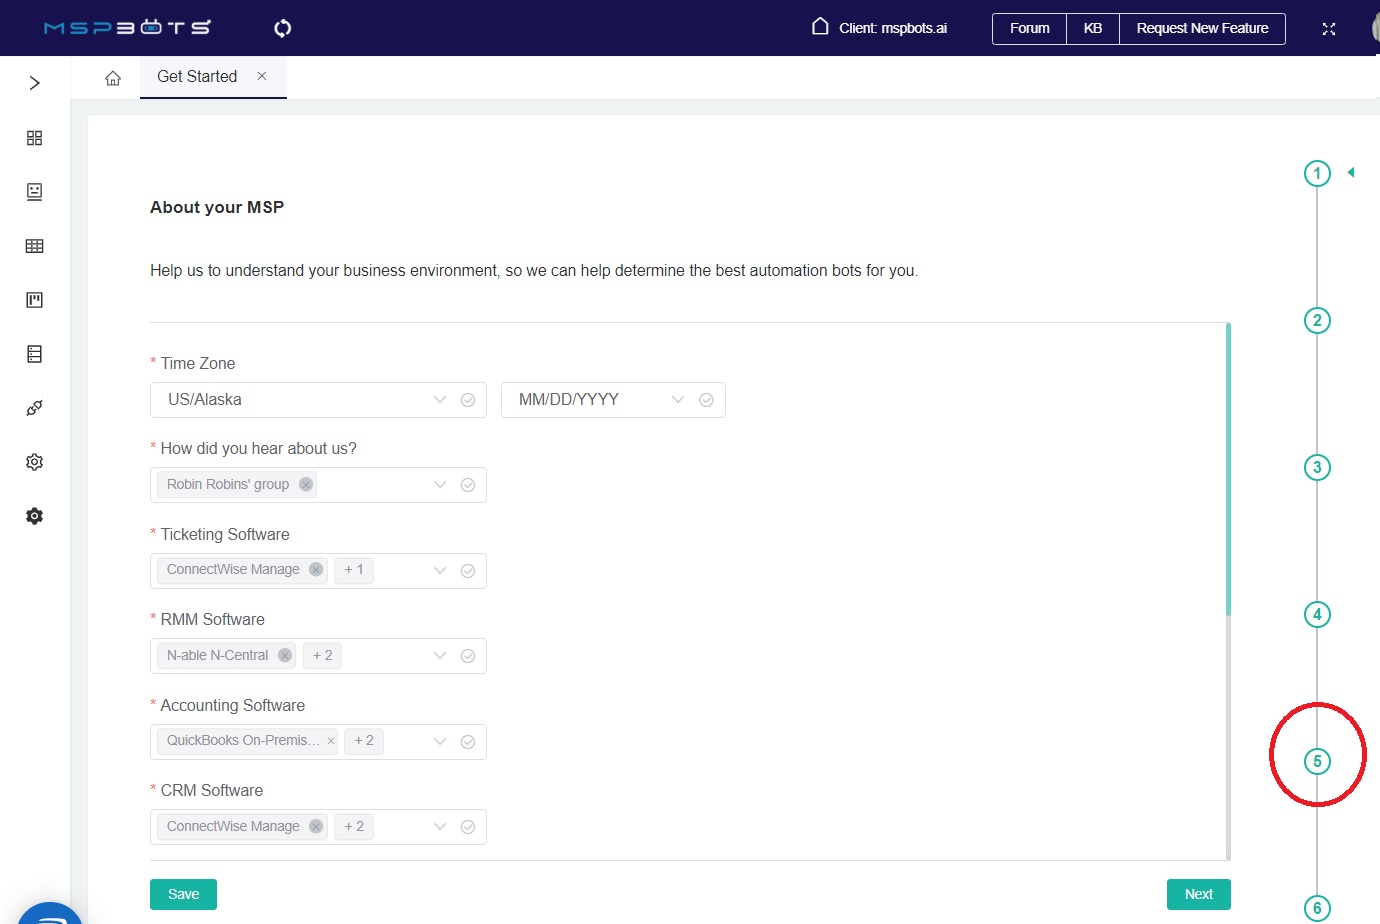Click check icon on Accounting Software field

(467, 742)
